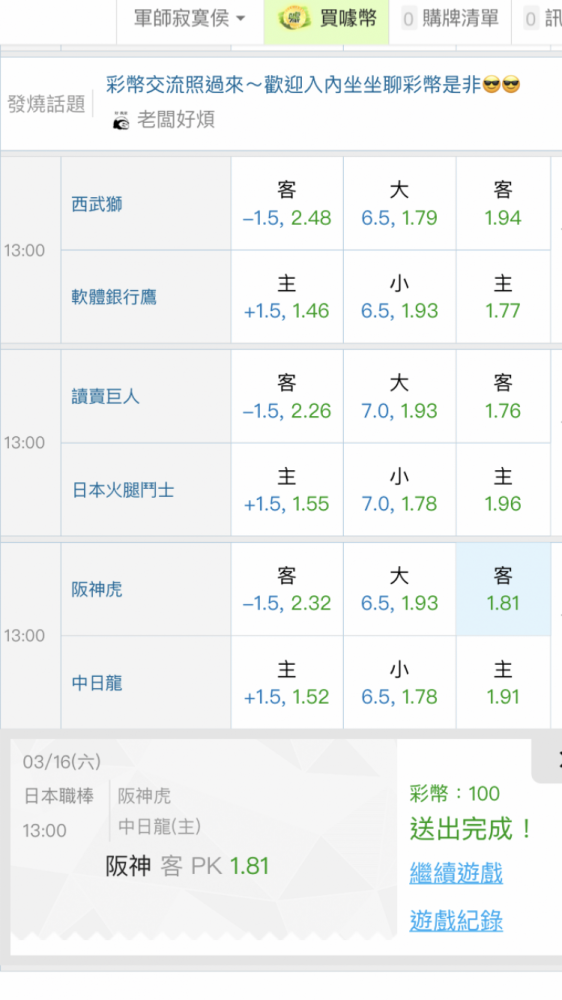The width and height of the screenshot is (562, 1000).
Task: Select 讀賣巨人 away odds 1.76
Action: click(503, 396)
